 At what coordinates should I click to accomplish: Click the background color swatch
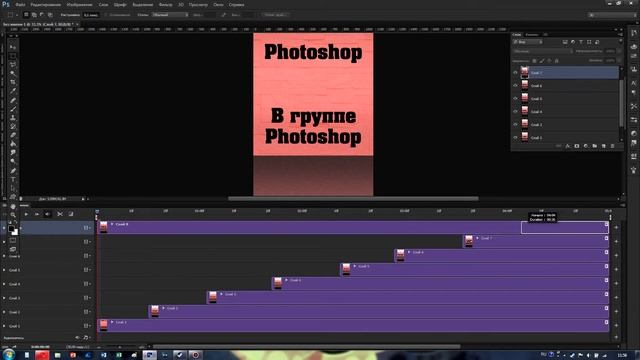point(15,232)
